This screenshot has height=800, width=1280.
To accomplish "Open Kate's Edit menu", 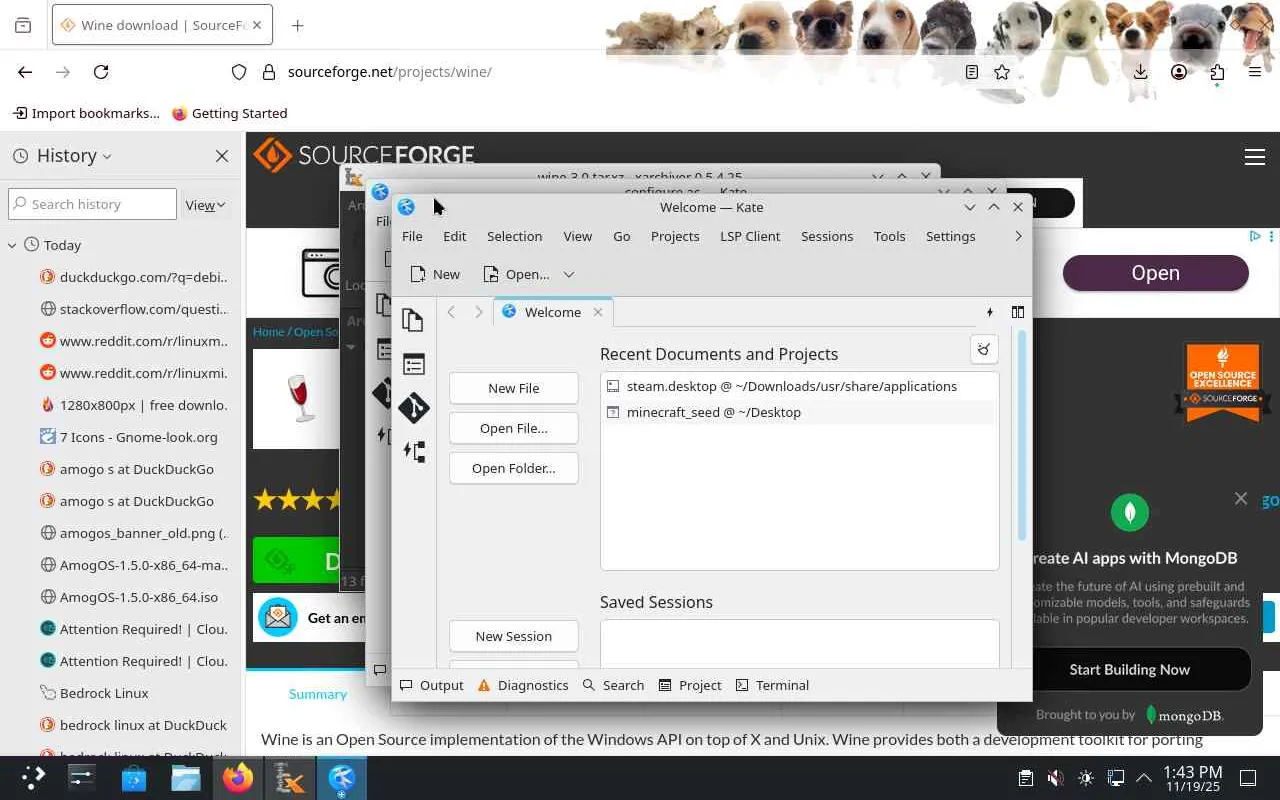I will [455, 236].
